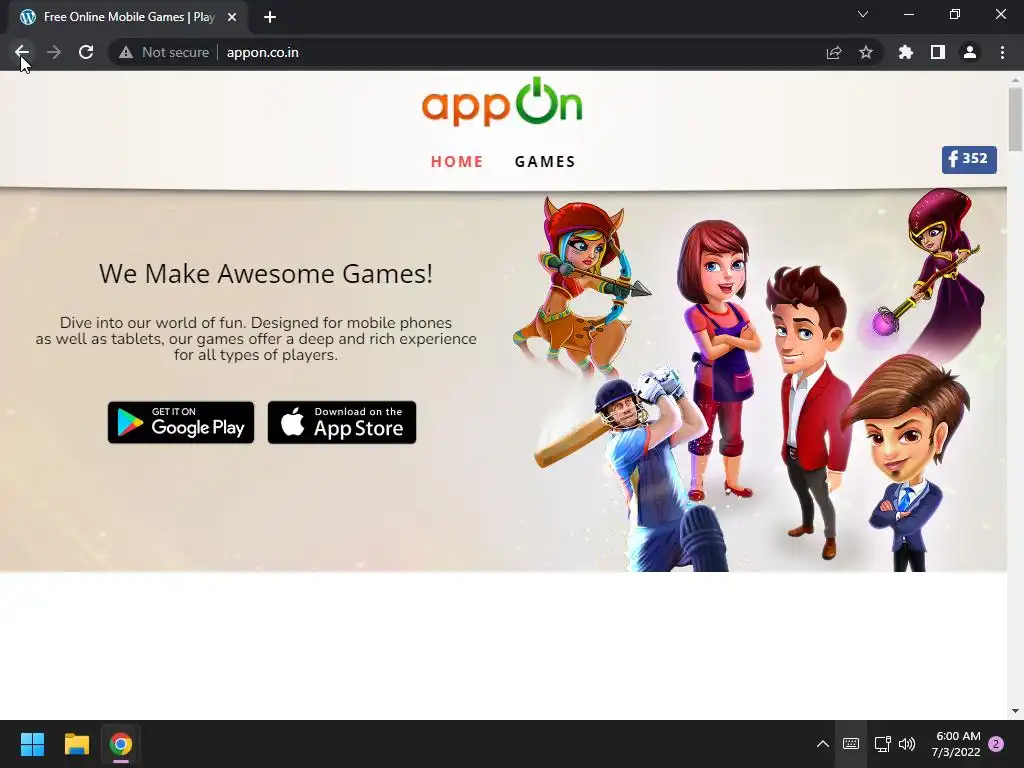The height and width of the screenshot is (768, 1024).
Task: Click the Get it on Google Play badge
Action: pos(181,423)
